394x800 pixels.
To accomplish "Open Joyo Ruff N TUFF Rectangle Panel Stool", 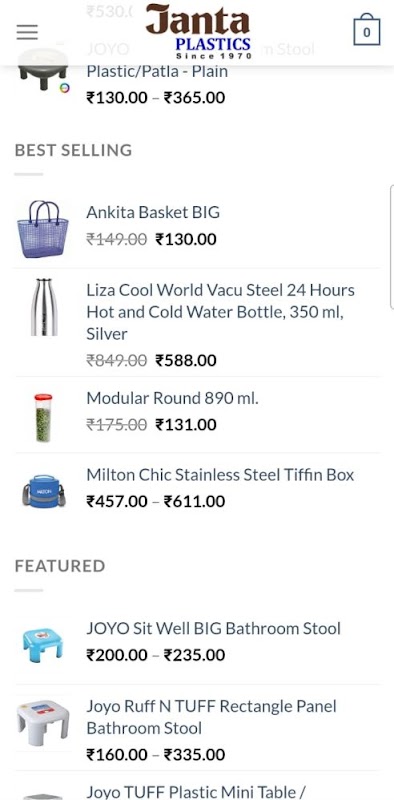I will (x=211, y=717).
